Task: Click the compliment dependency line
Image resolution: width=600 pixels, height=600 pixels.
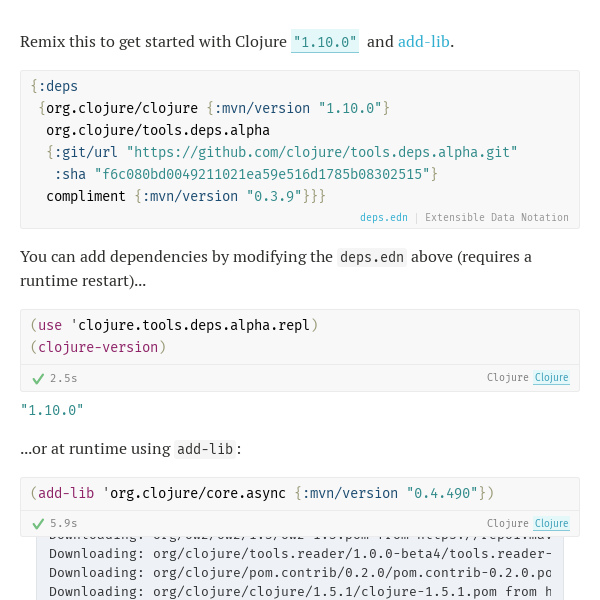Action: point(186,196)
